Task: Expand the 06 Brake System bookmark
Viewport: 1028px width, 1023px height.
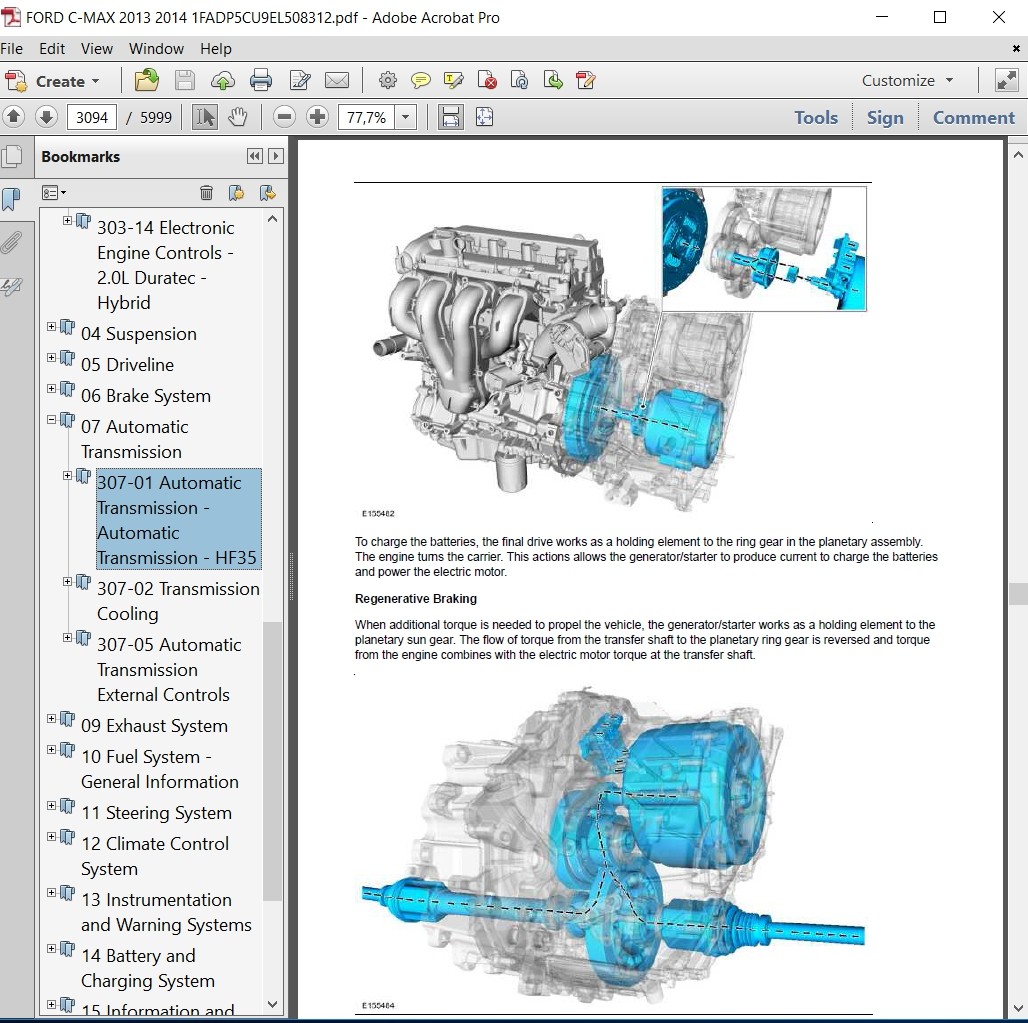Action: point(51,388)
